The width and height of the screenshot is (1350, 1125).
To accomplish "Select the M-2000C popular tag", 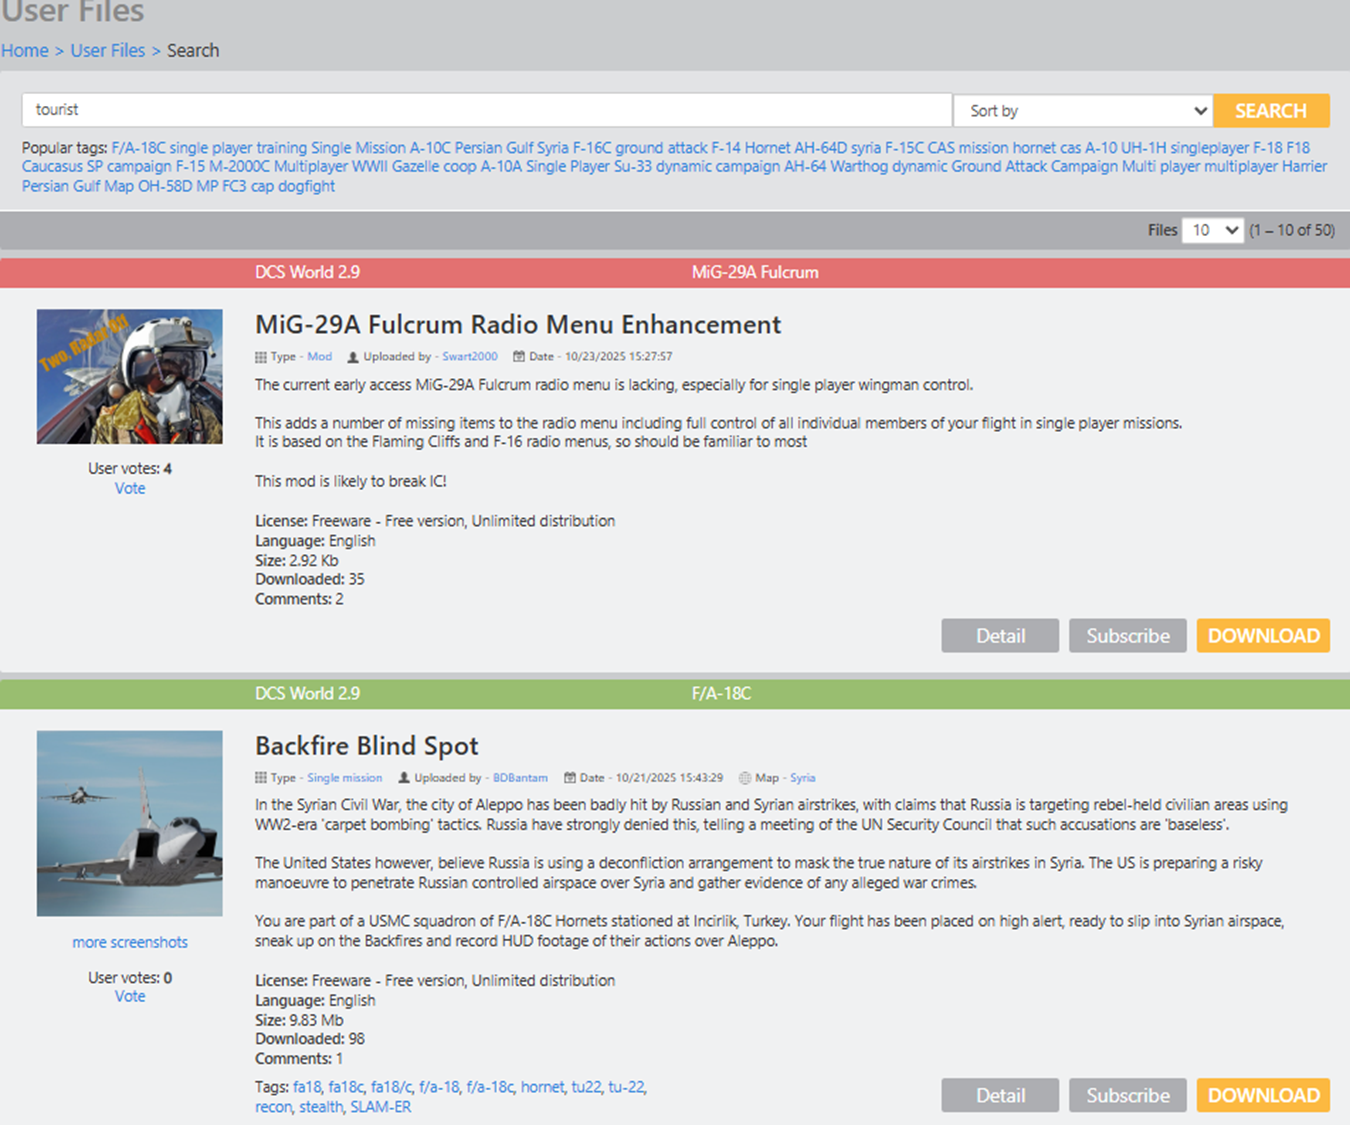I will [x=239, y=167].
